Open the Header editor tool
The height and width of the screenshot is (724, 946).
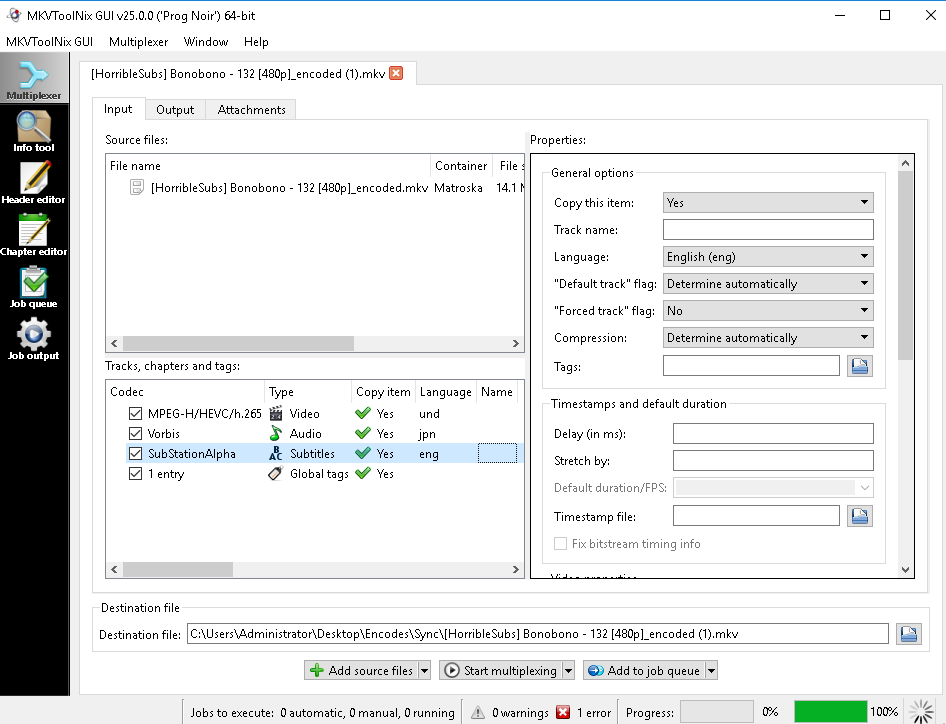(33, 184)
